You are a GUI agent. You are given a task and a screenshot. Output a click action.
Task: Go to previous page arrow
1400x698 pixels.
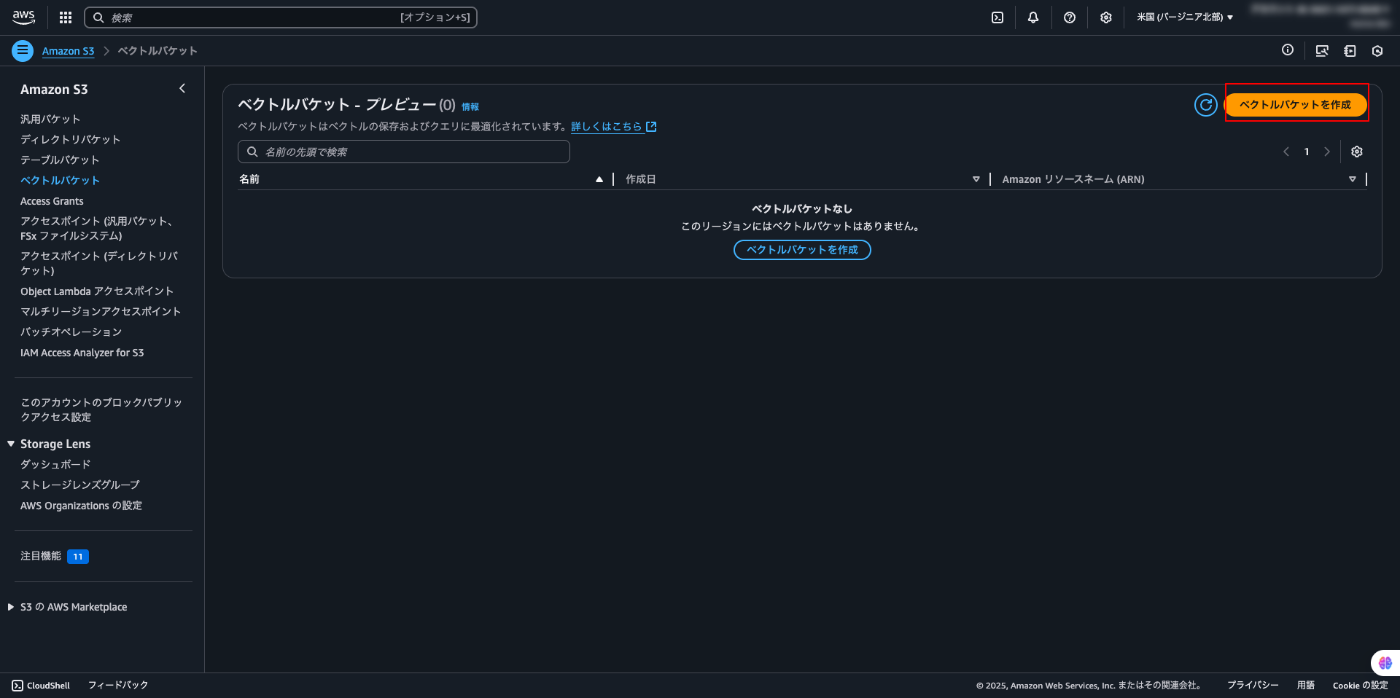pyautogui.click(x=1286, y=152)
